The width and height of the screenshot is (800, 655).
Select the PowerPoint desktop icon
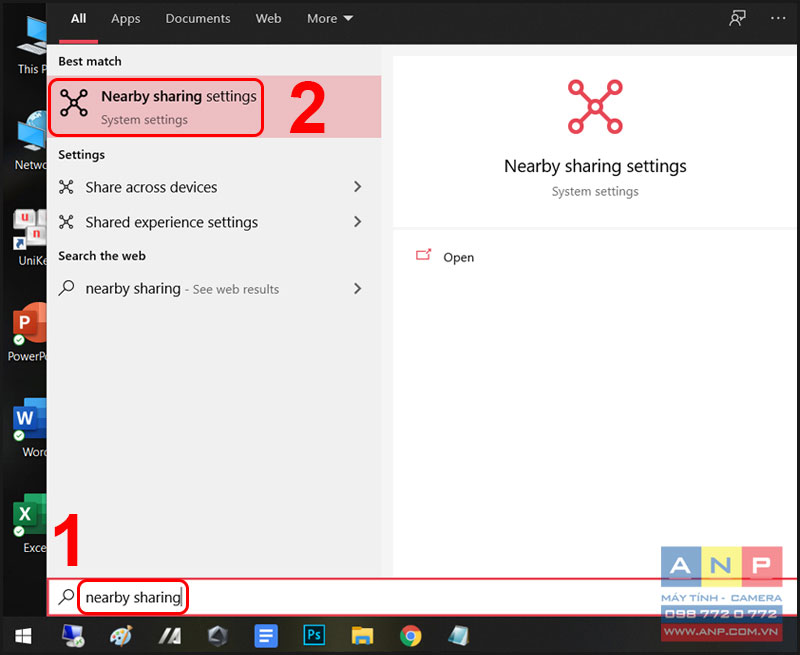(x=28, y=332)
